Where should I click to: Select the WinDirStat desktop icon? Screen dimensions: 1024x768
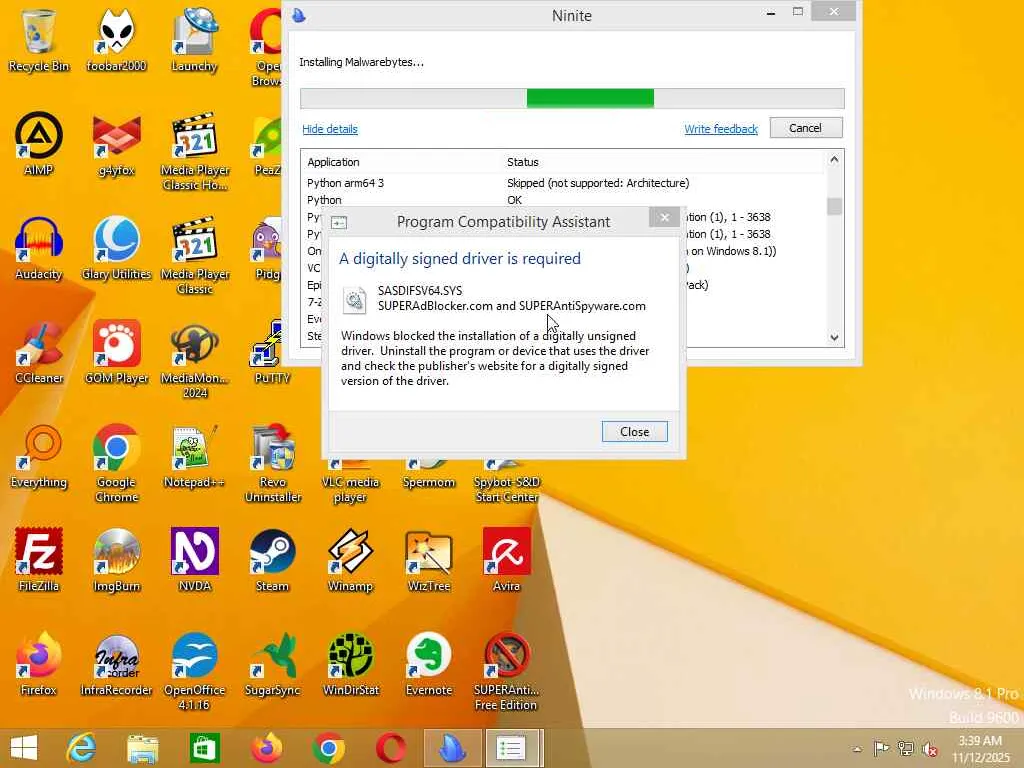tap(350, 663)
